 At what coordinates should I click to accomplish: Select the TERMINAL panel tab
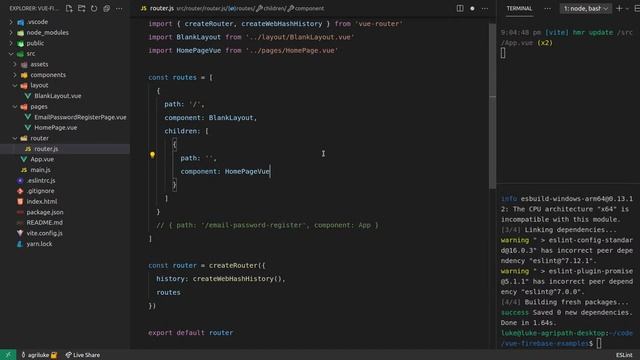click(x=519, y=8)
